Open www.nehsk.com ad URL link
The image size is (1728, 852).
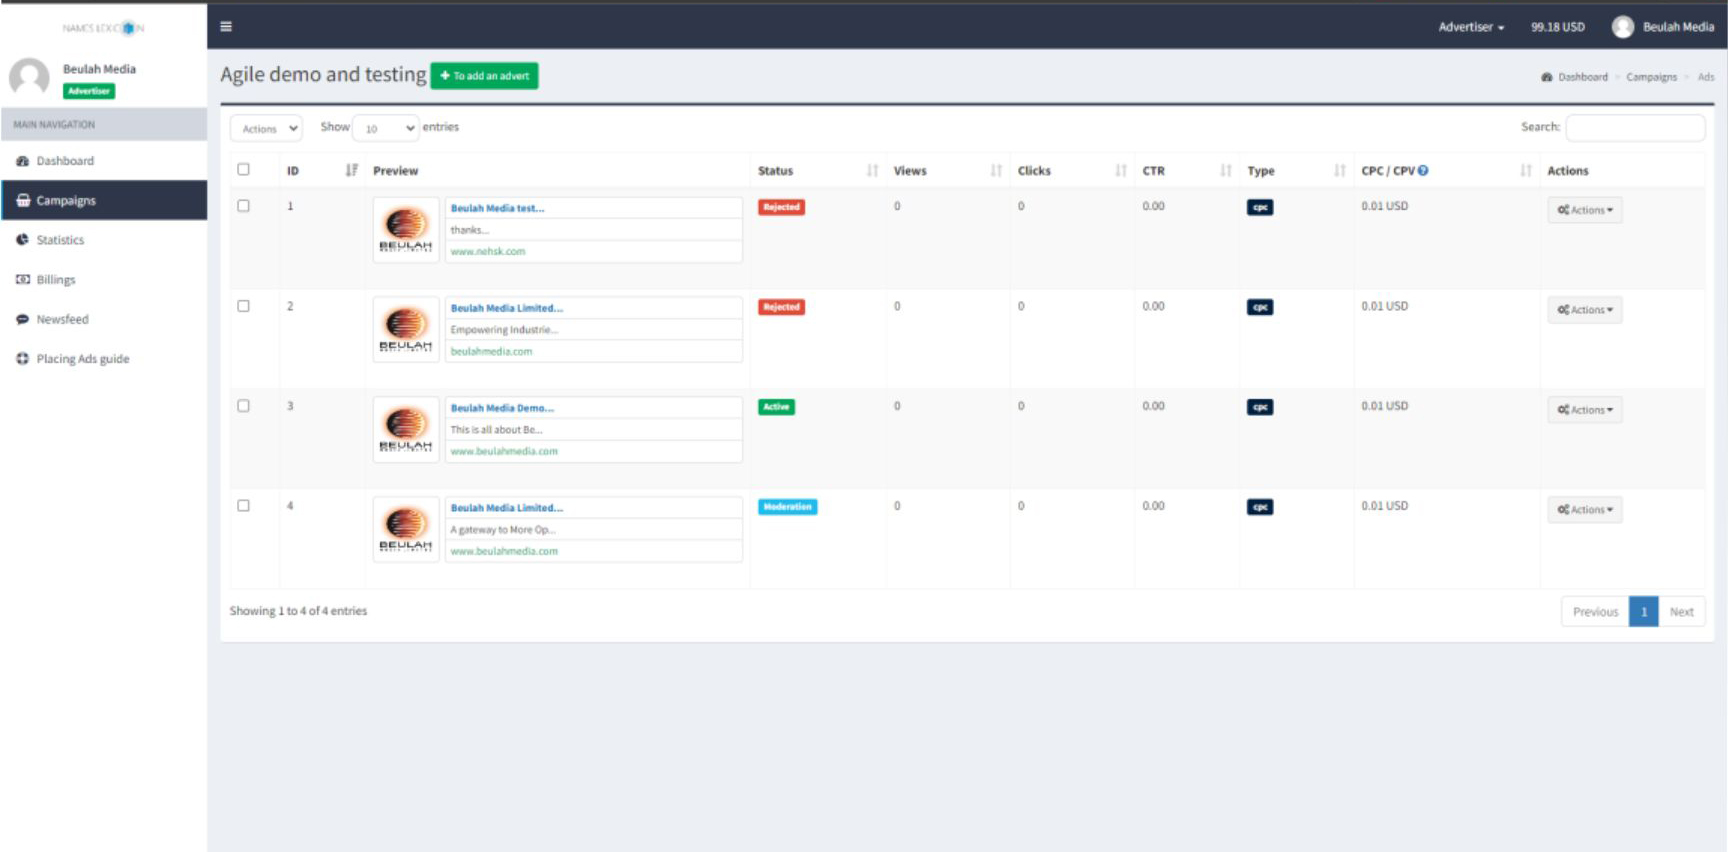click(x=487, y=251)
